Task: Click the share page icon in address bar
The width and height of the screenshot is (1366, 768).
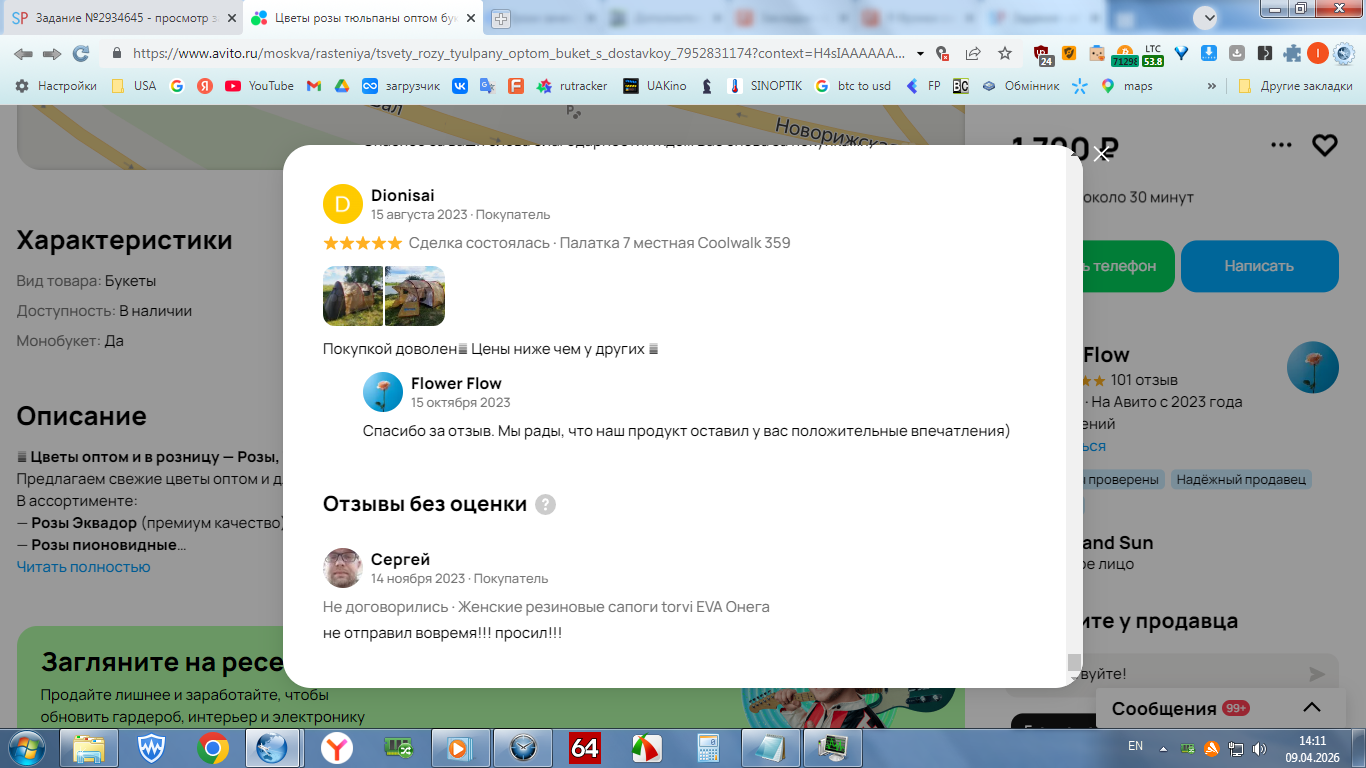Action: (973, 53)
